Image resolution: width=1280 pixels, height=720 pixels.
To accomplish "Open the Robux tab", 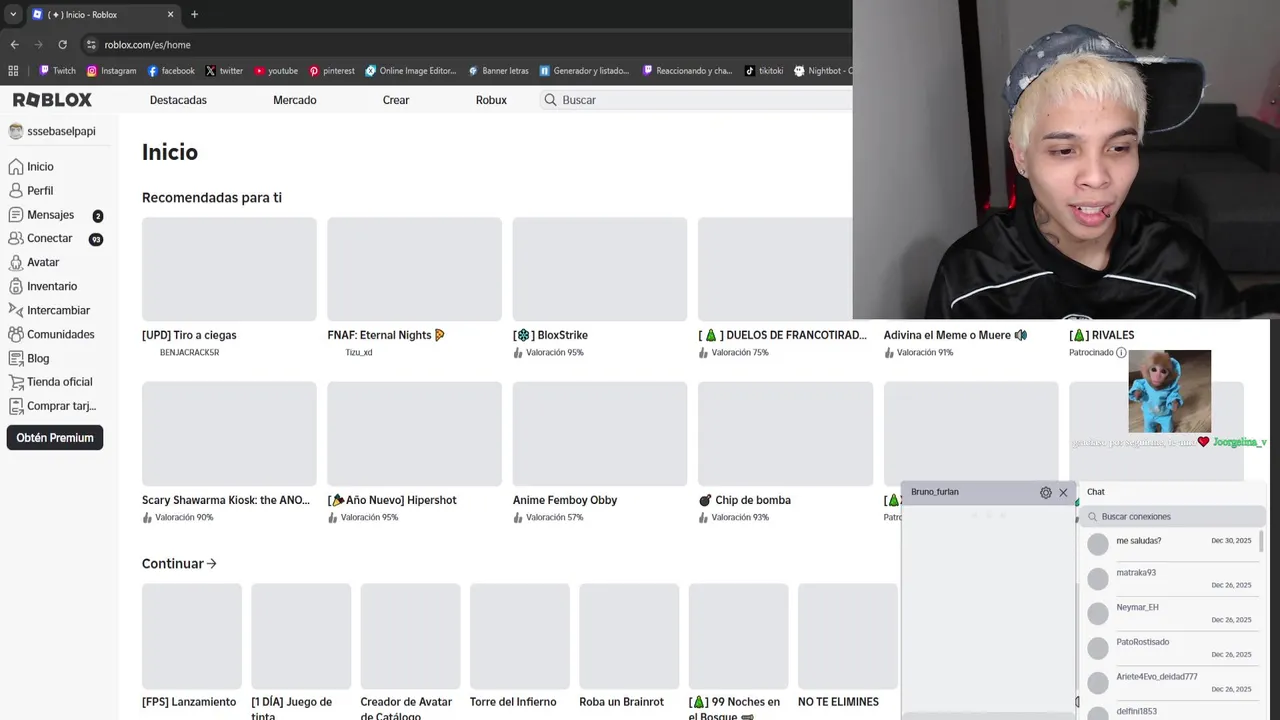I will [491, 100].
